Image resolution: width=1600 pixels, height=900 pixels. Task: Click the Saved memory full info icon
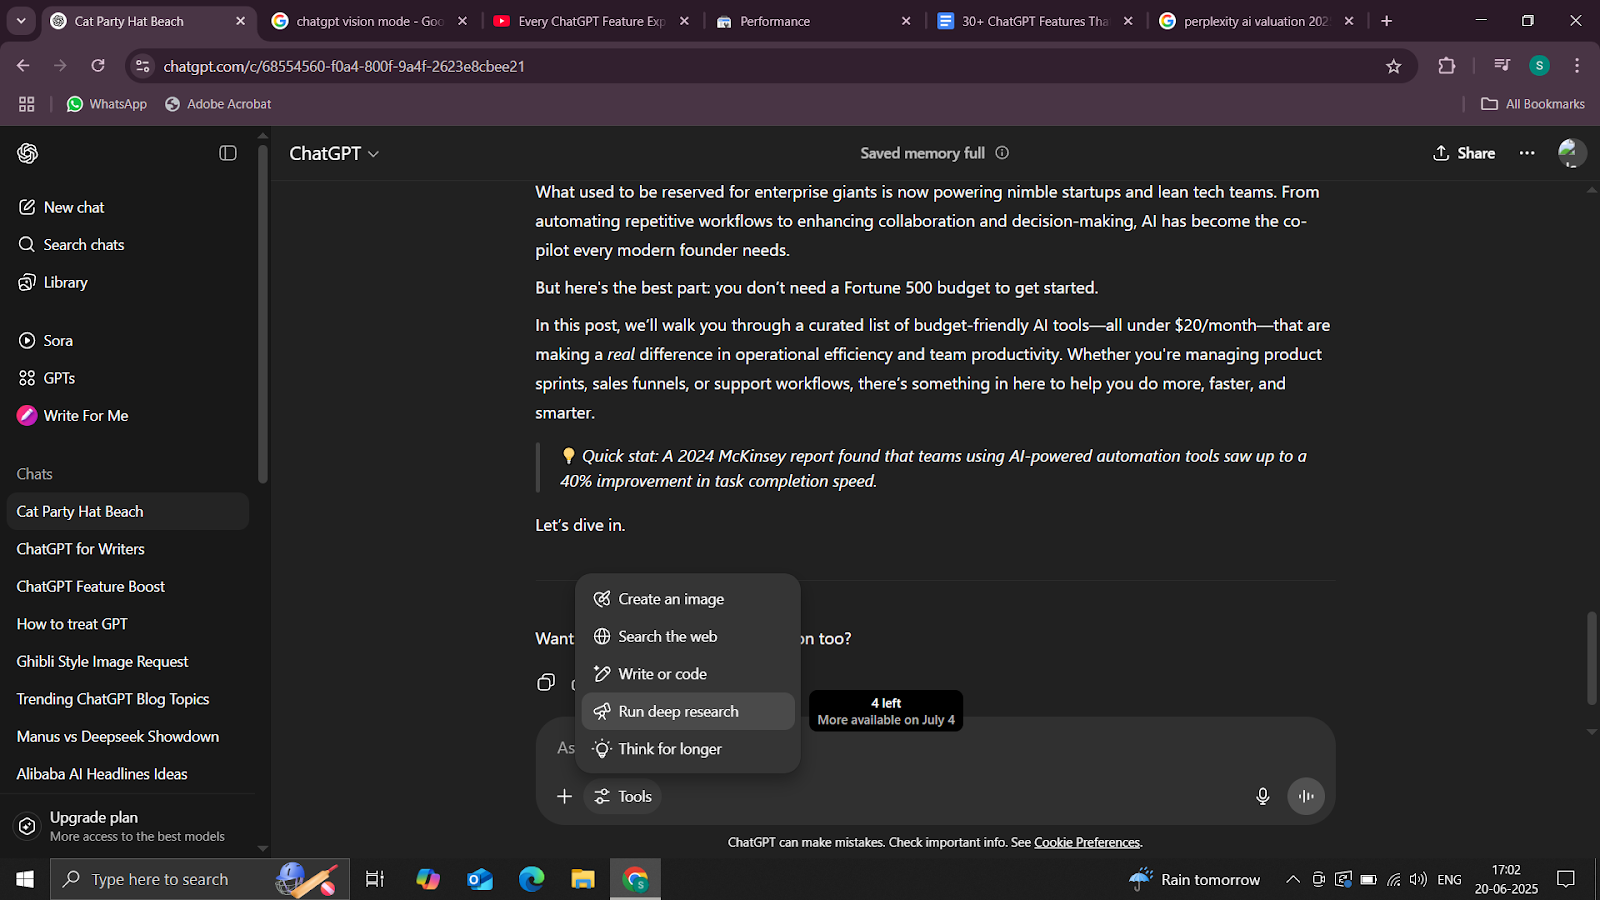pyautogui.click(x=1002, y=153)
